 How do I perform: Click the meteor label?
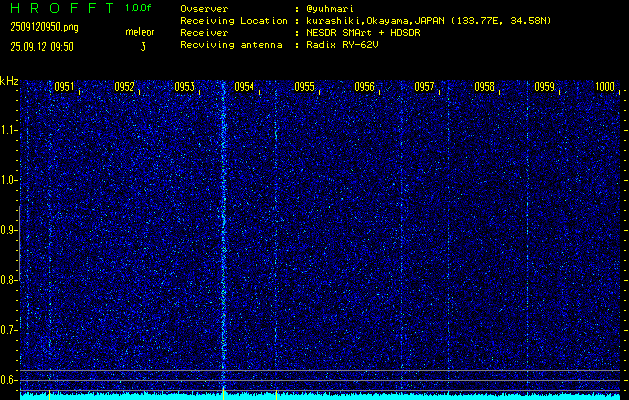pos(140,32)
